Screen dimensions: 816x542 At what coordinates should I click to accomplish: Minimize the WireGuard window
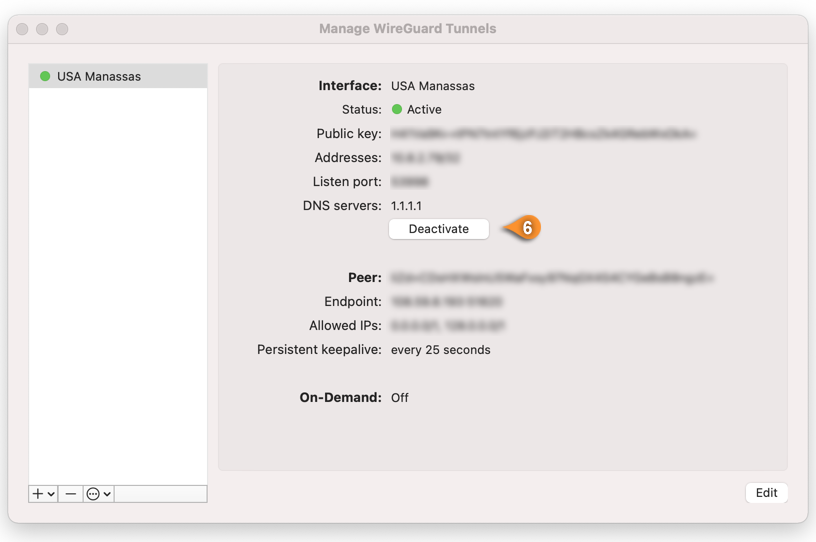(x=42, y=29)
